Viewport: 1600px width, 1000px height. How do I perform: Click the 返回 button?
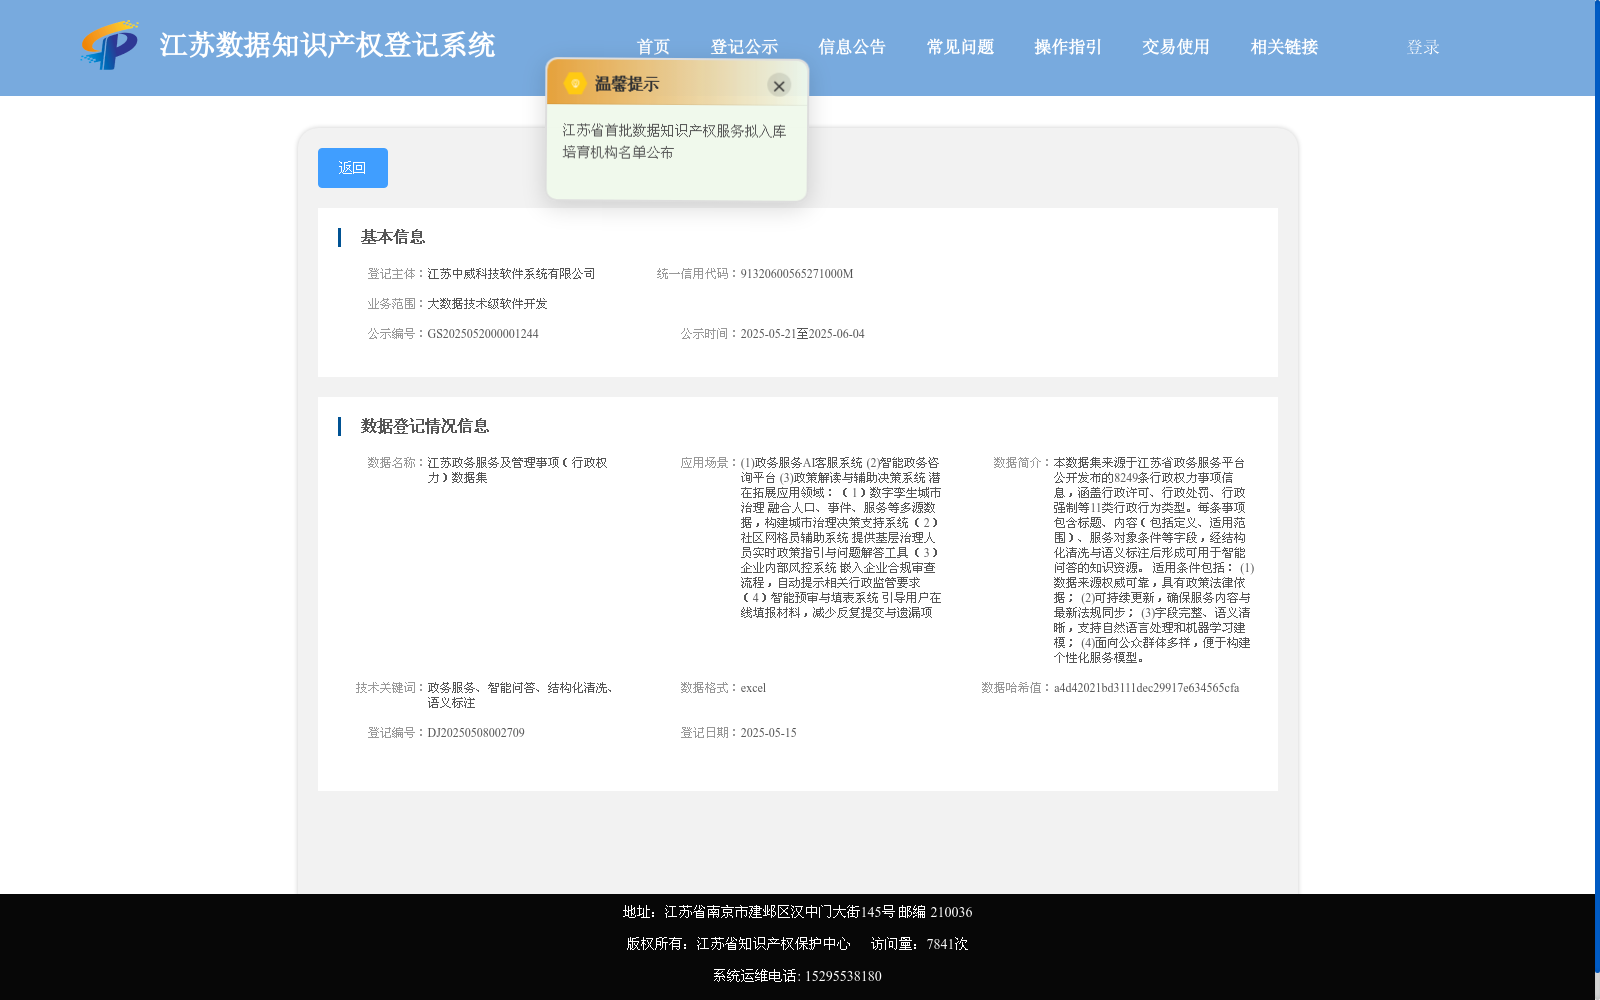tap(353, 168)
